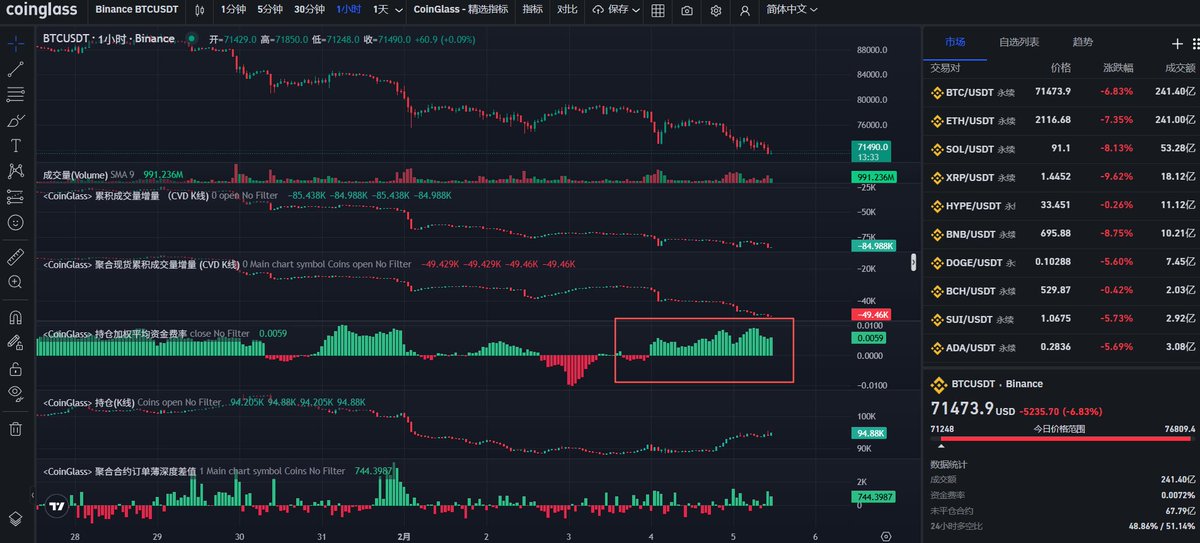Select the 5分钟 timeframe

(x=269, y=10)
